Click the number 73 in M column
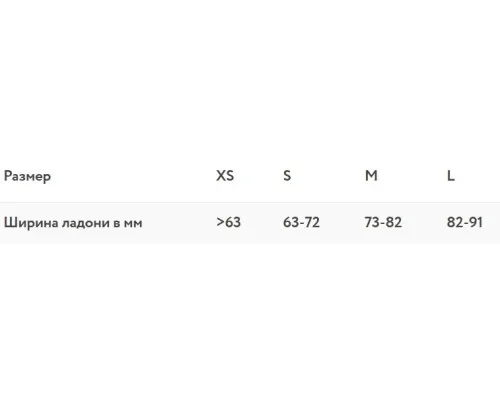This screenshot has width=500, height=400. [371, 222]
